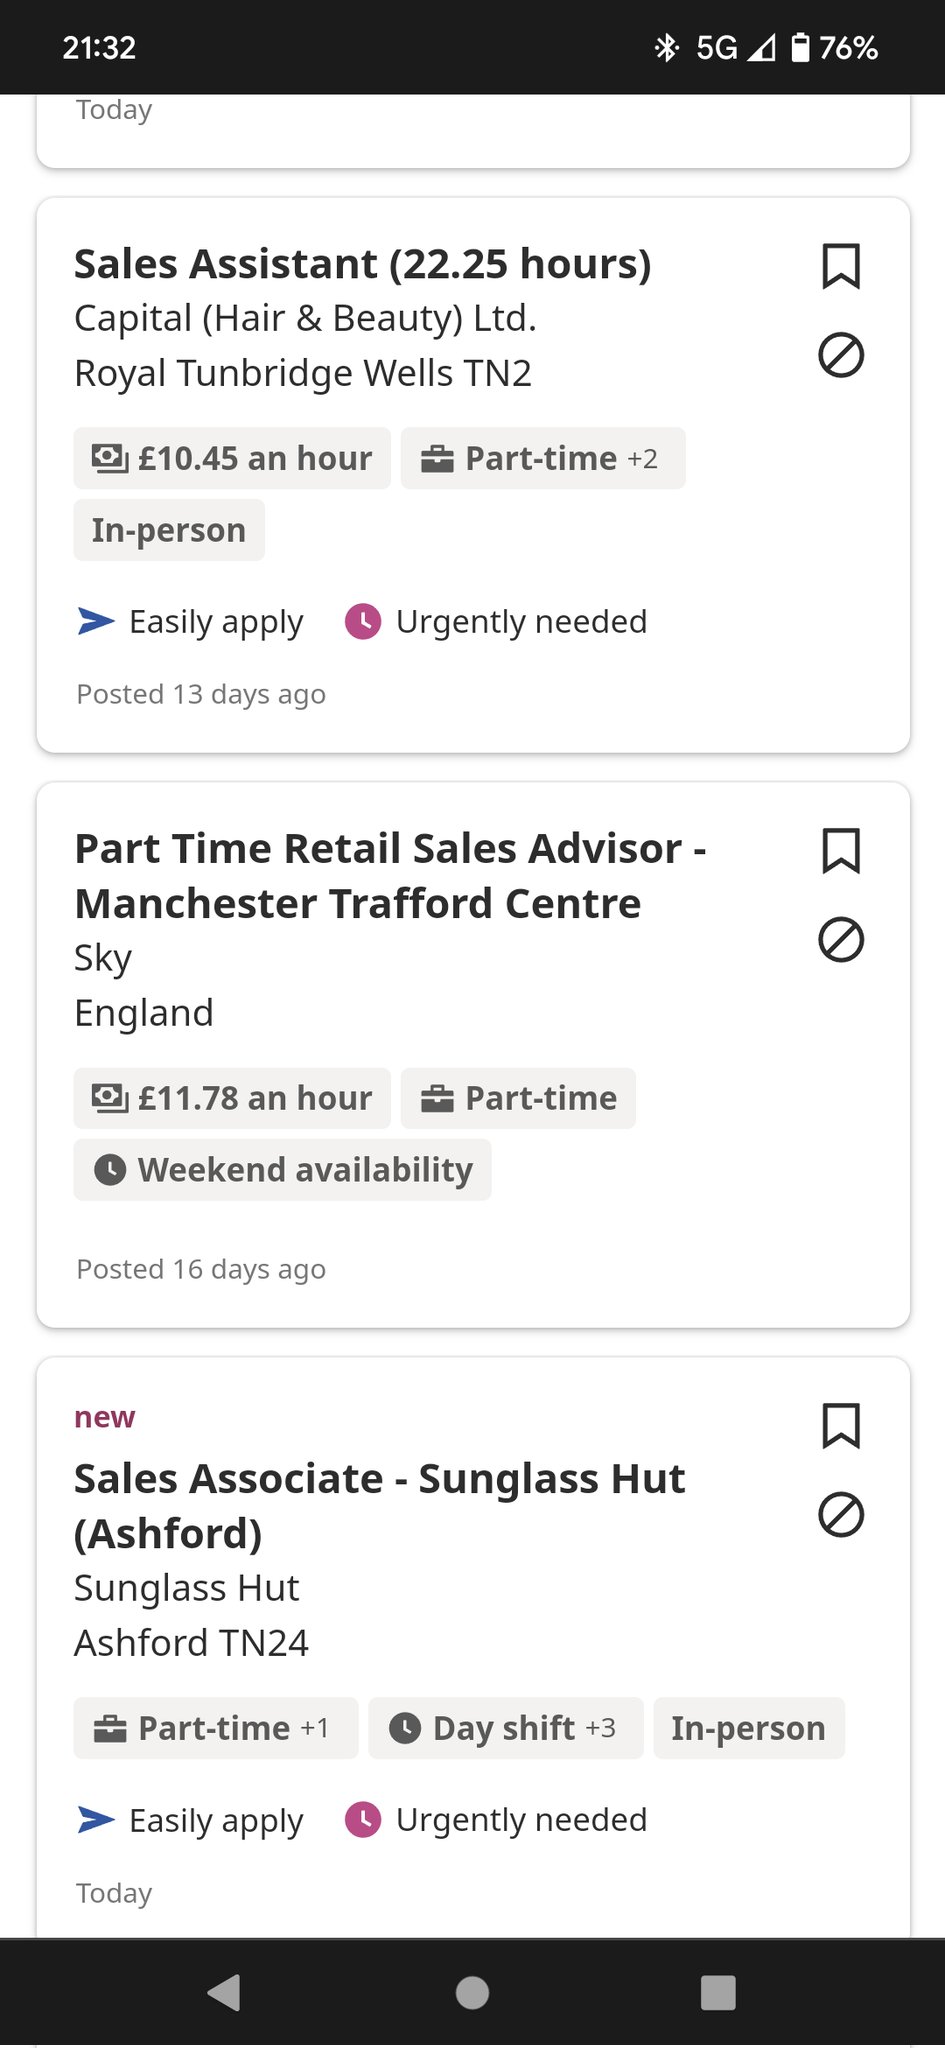Tap the Weekend availability tag
This screenshot has height=2048, width=945.
(282, 1170)
